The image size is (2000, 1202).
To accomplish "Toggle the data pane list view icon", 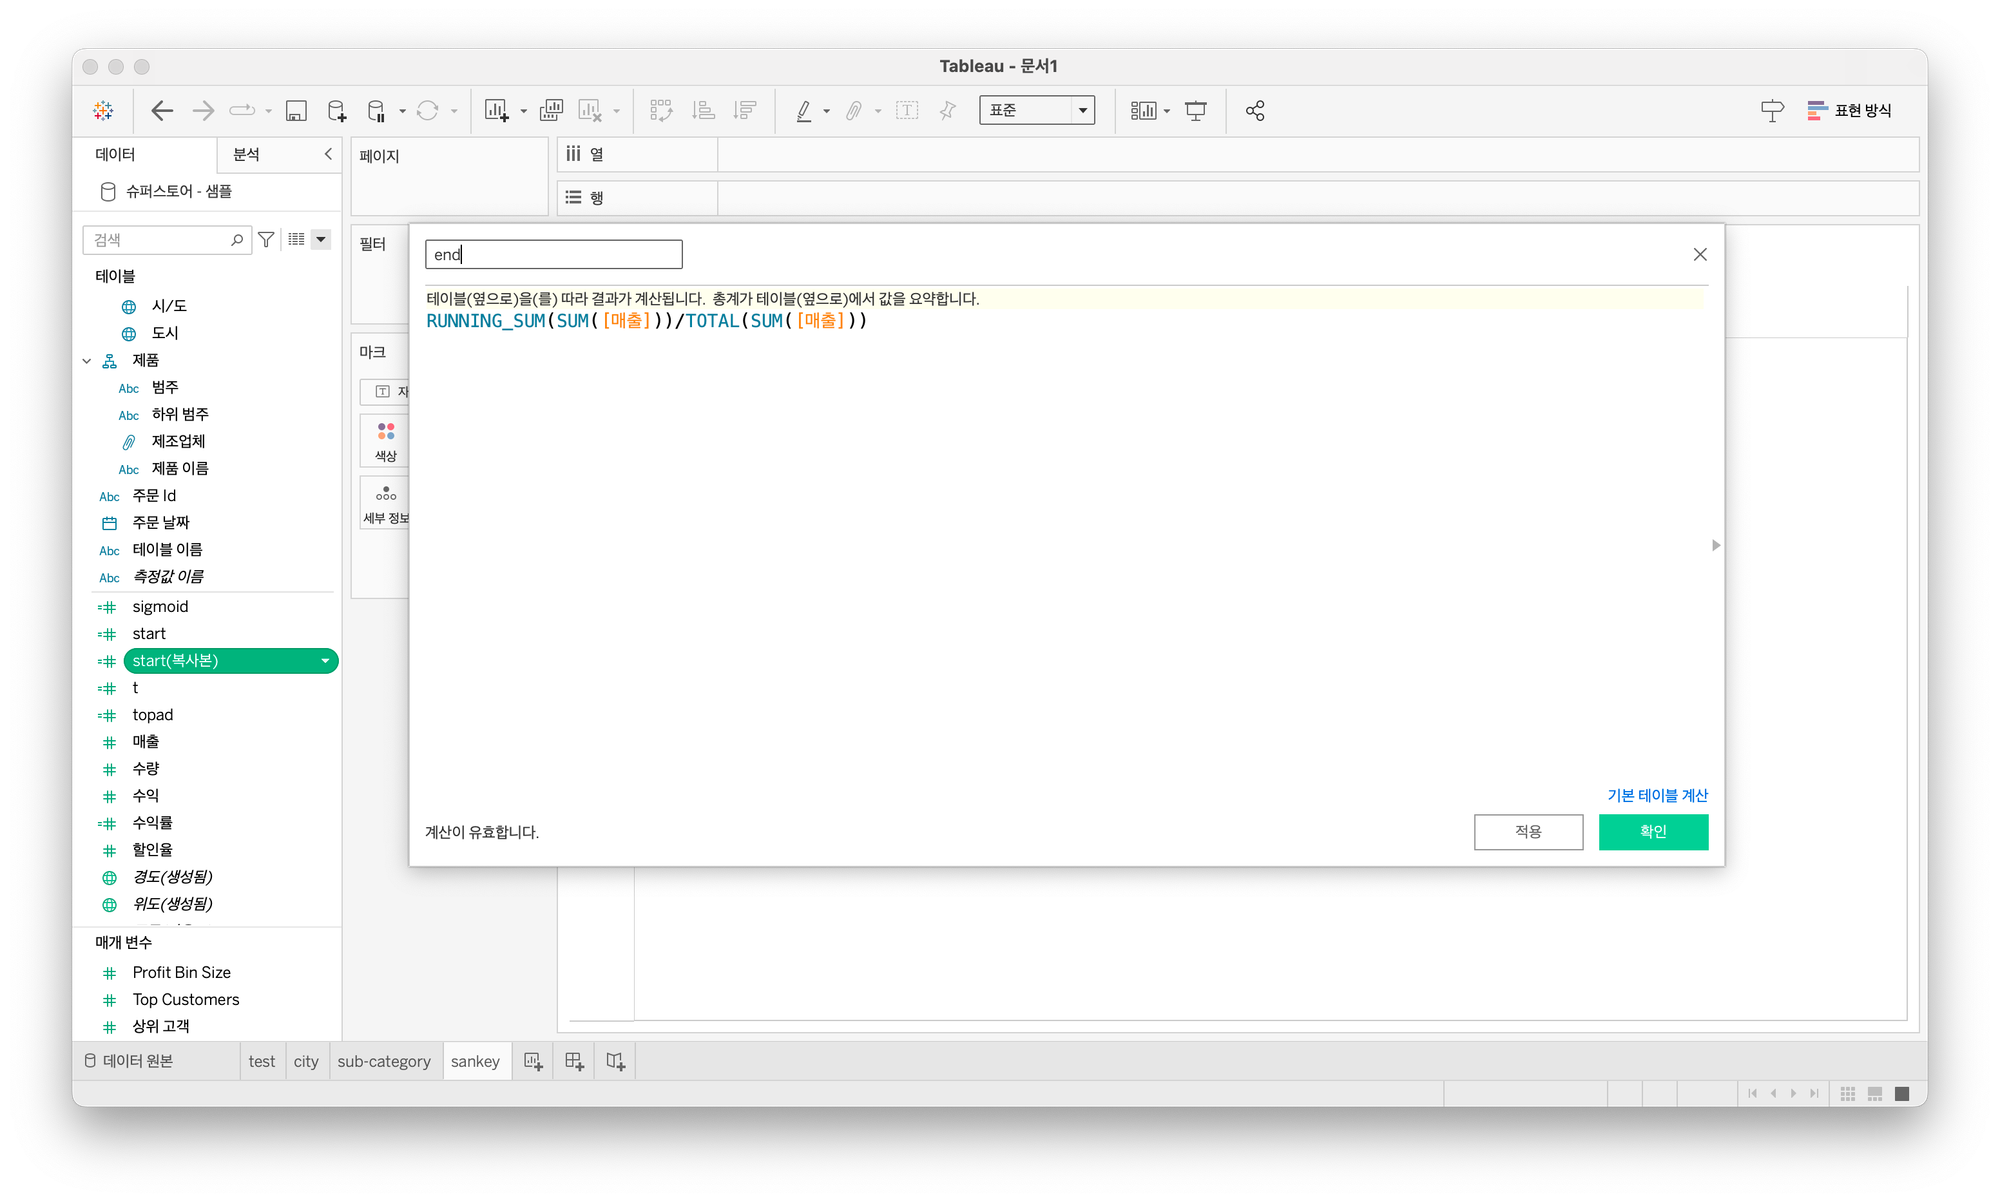I will [296, 240].
